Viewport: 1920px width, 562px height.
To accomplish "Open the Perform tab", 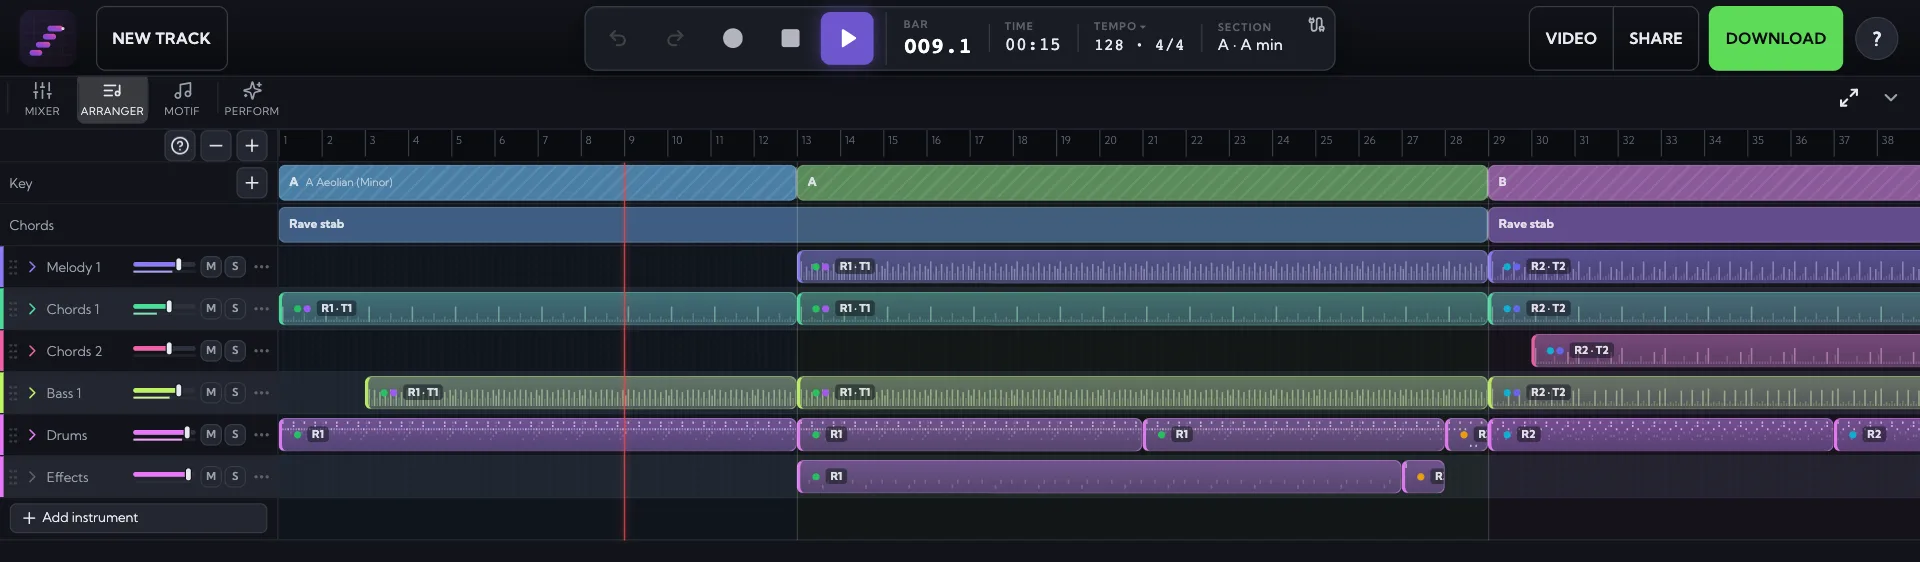I will (x=252, y=99).
